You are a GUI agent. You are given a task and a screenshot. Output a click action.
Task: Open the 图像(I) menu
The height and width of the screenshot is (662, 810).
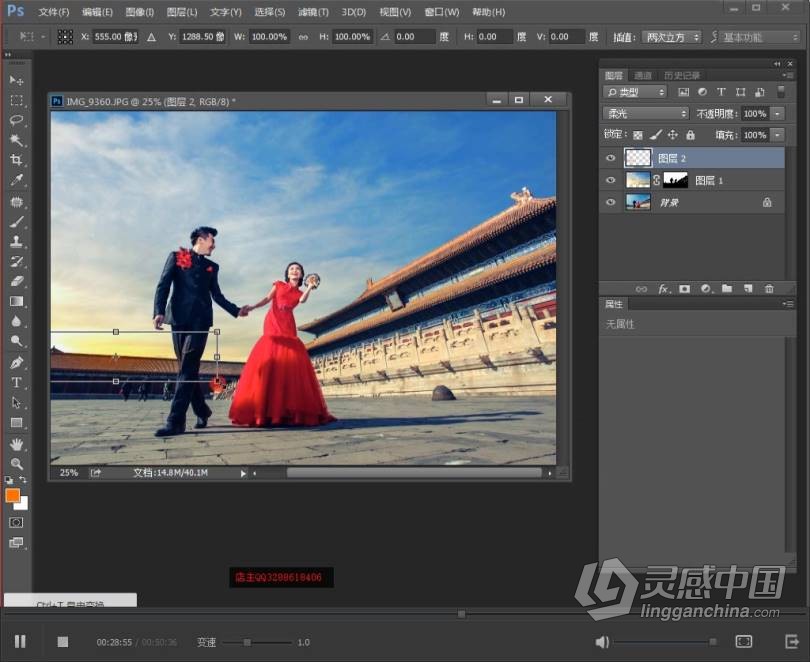[x=139, y=12]
